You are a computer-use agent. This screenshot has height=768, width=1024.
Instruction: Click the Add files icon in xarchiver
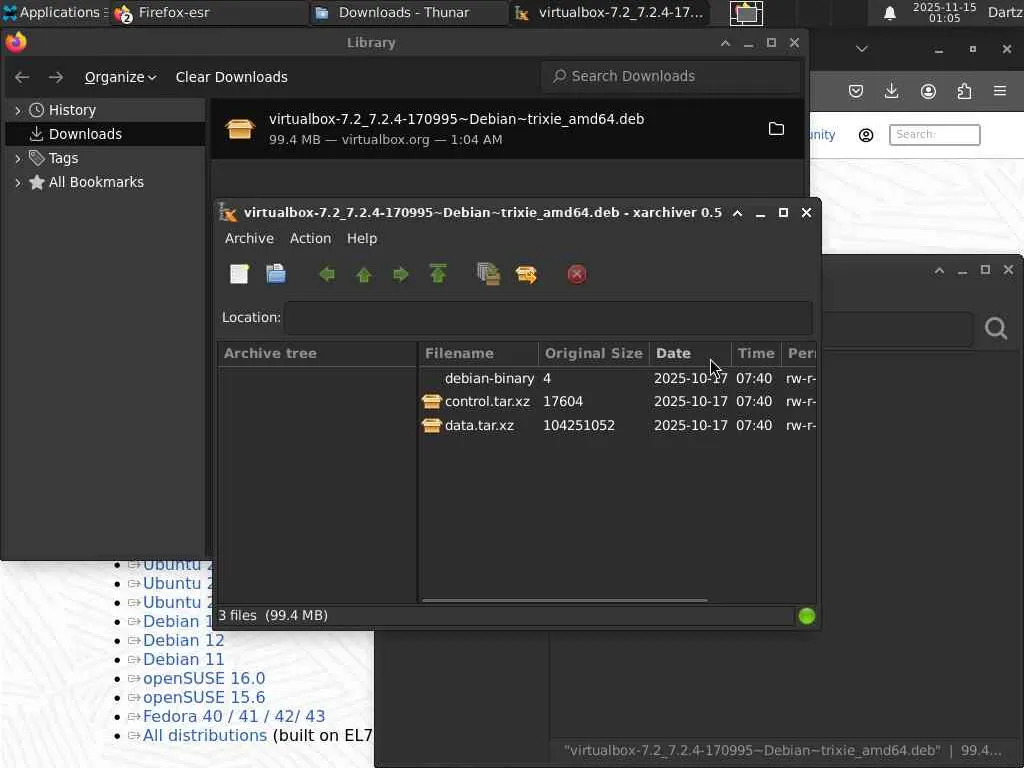[x=488, y=274]
